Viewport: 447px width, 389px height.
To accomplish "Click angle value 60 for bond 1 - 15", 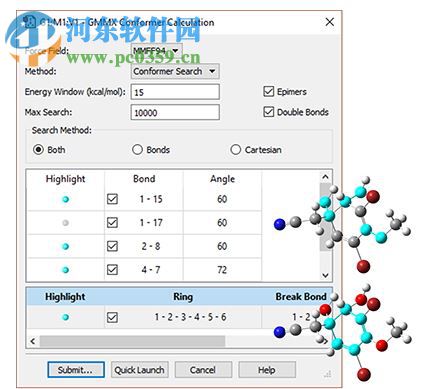I will pos(222,199).
